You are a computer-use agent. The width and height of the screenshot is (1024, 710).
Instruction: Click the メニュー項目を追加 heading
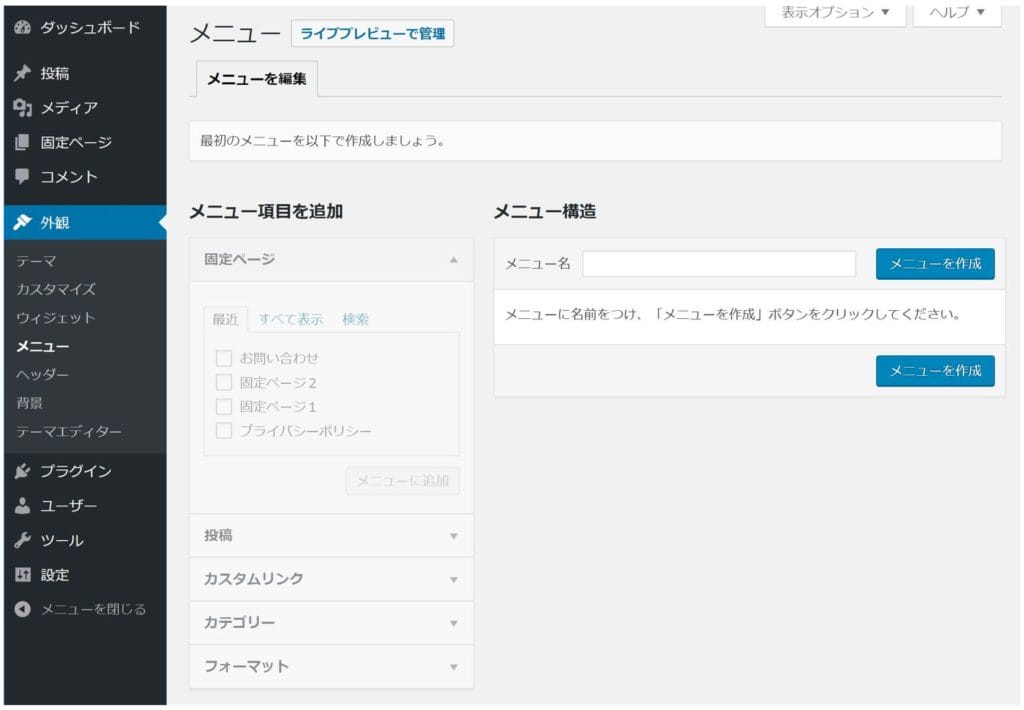tap(266, 212)
